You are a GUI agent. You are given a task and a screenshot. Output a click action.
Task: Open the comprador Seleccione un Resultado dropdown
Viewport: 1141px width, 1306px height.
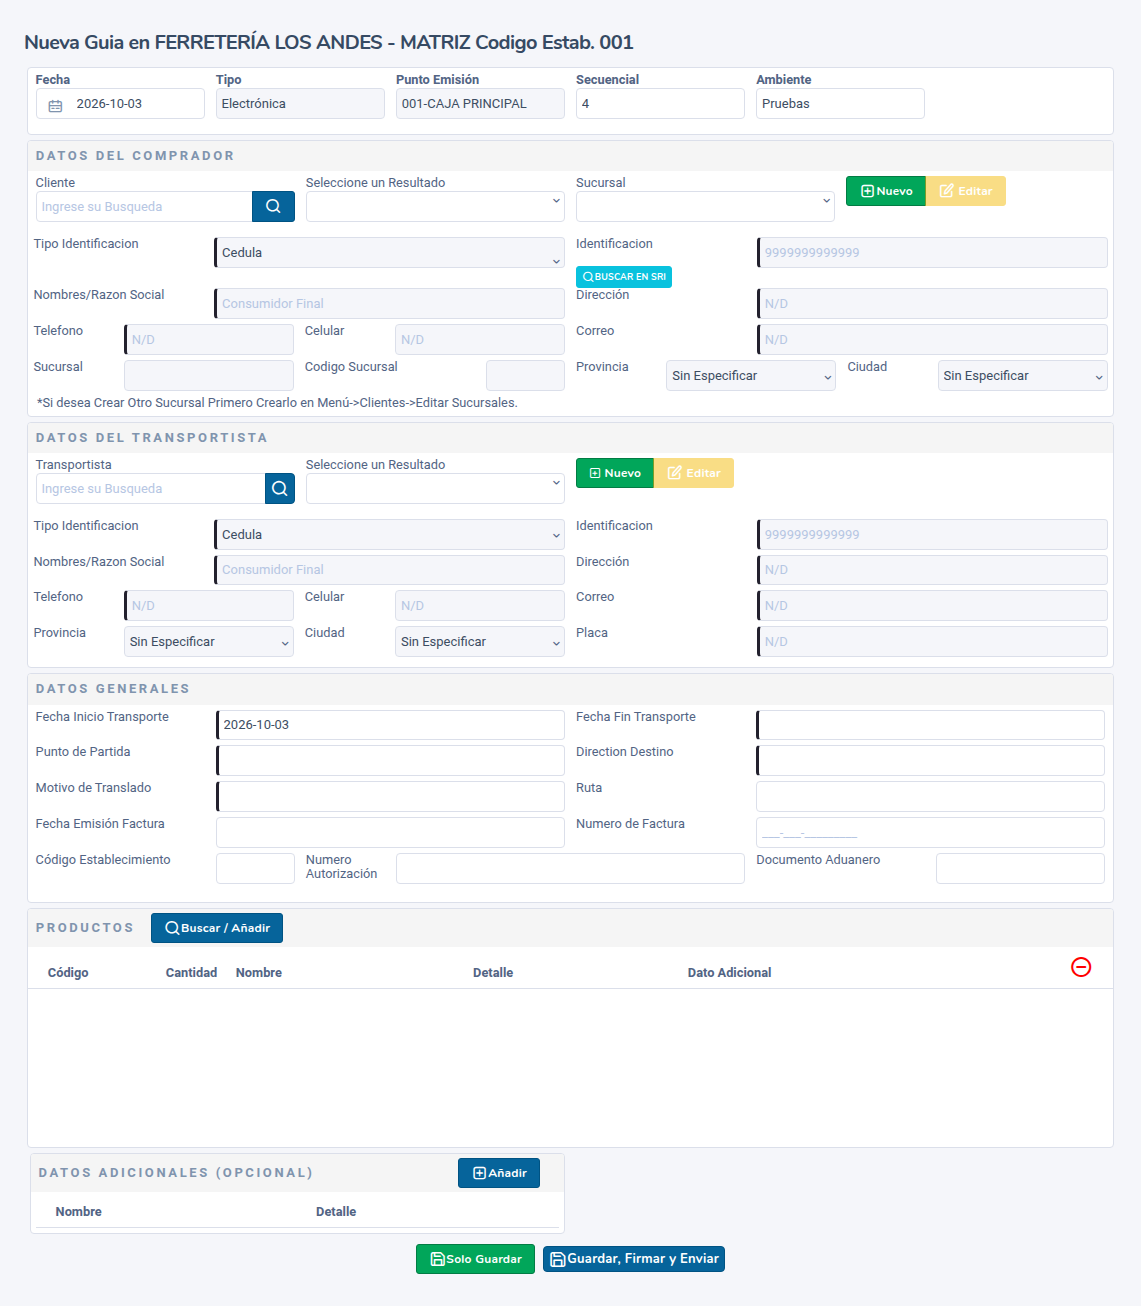[435, 207]
